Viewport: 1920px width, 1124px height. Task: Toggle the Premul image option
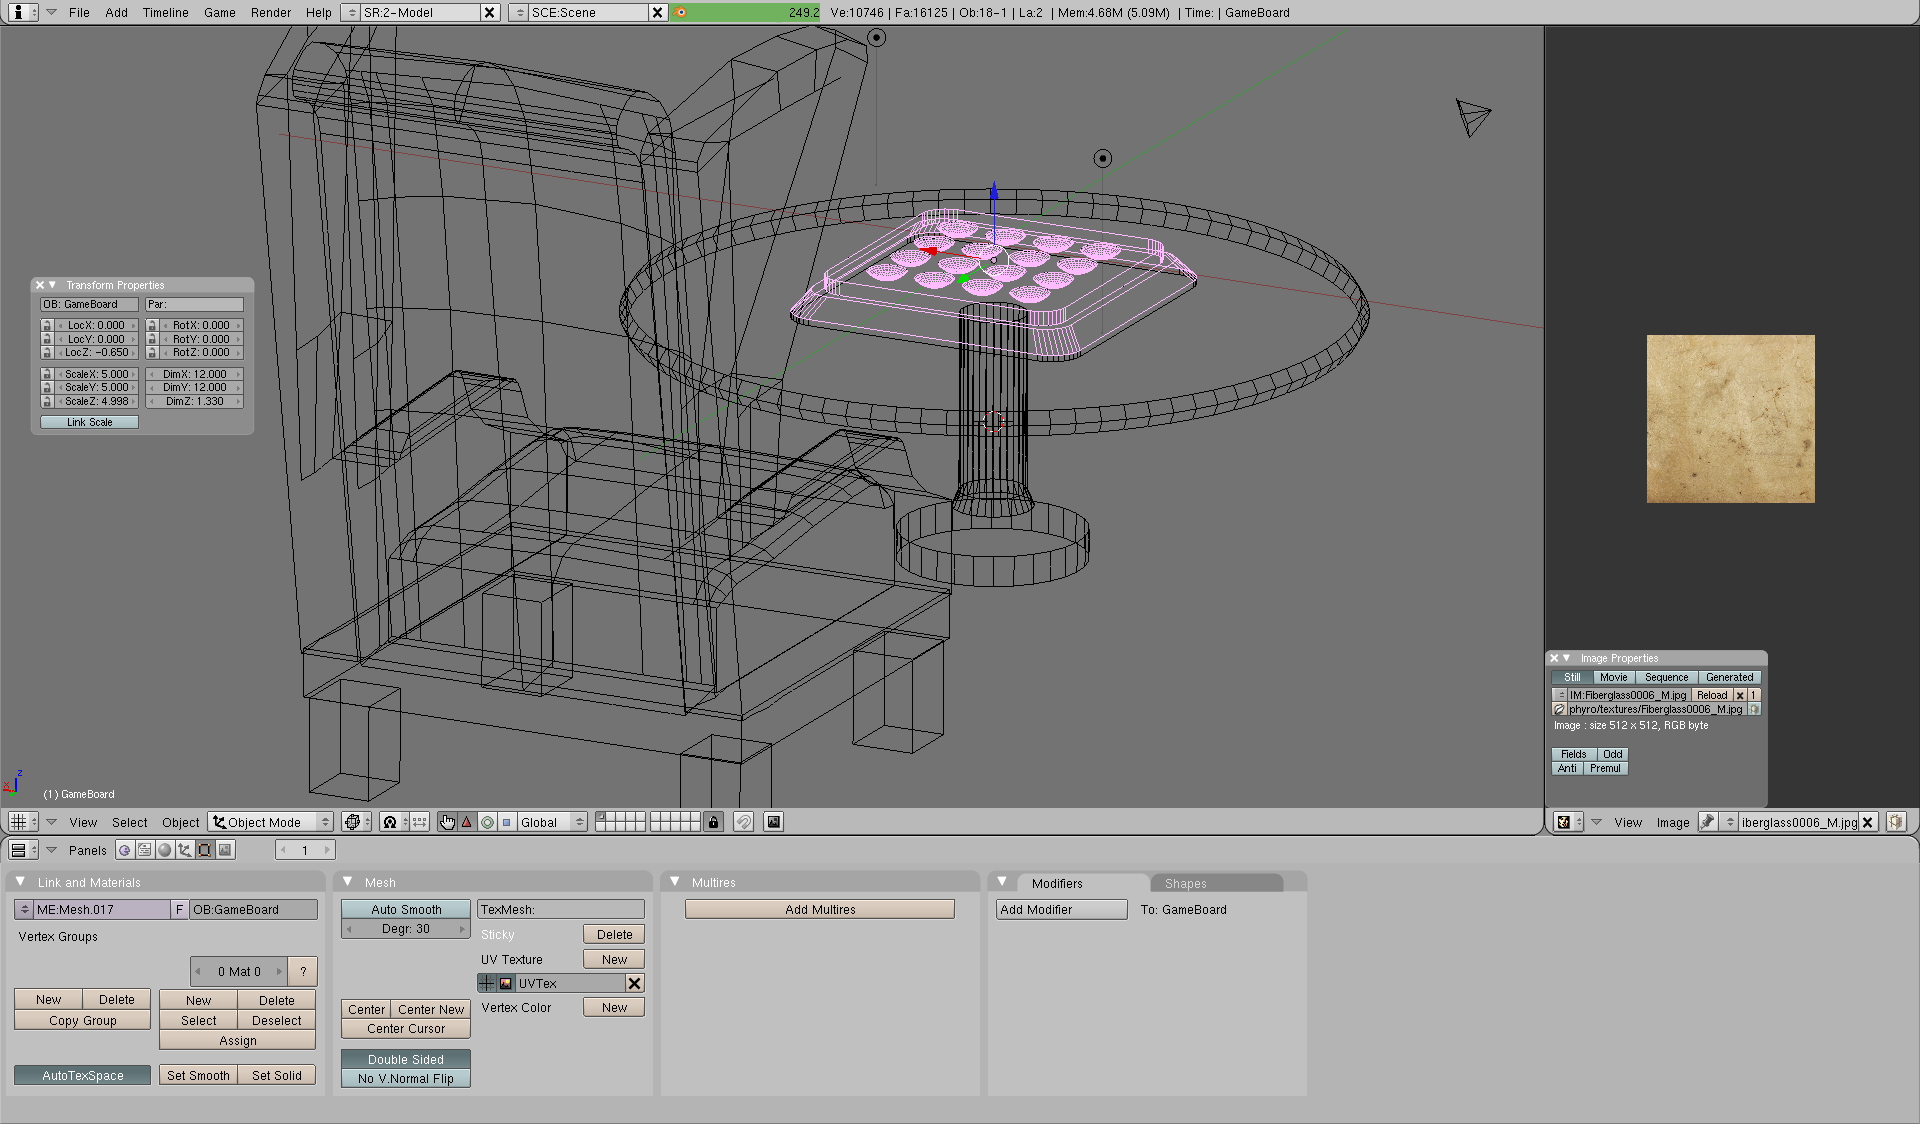(x=1605, y=768)
